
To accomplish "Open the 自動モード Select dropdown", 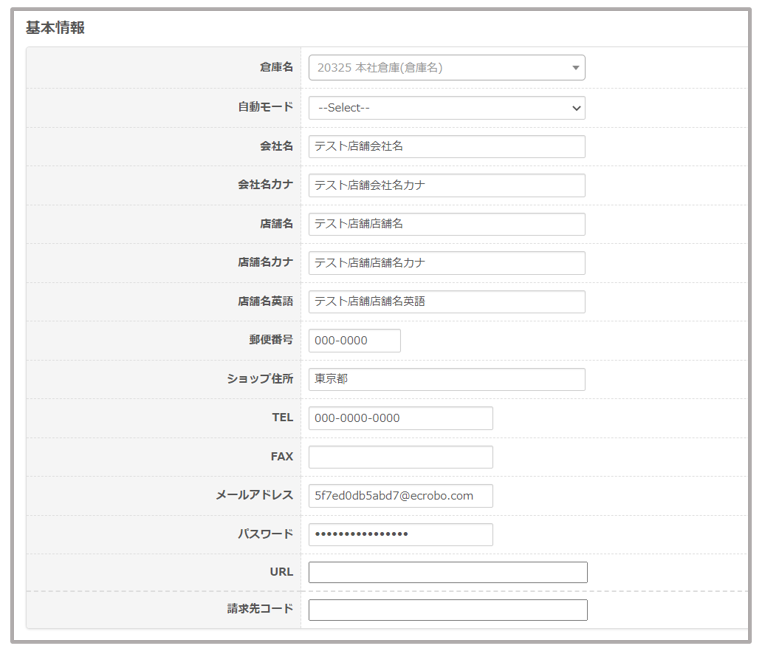I will (447, 108).
